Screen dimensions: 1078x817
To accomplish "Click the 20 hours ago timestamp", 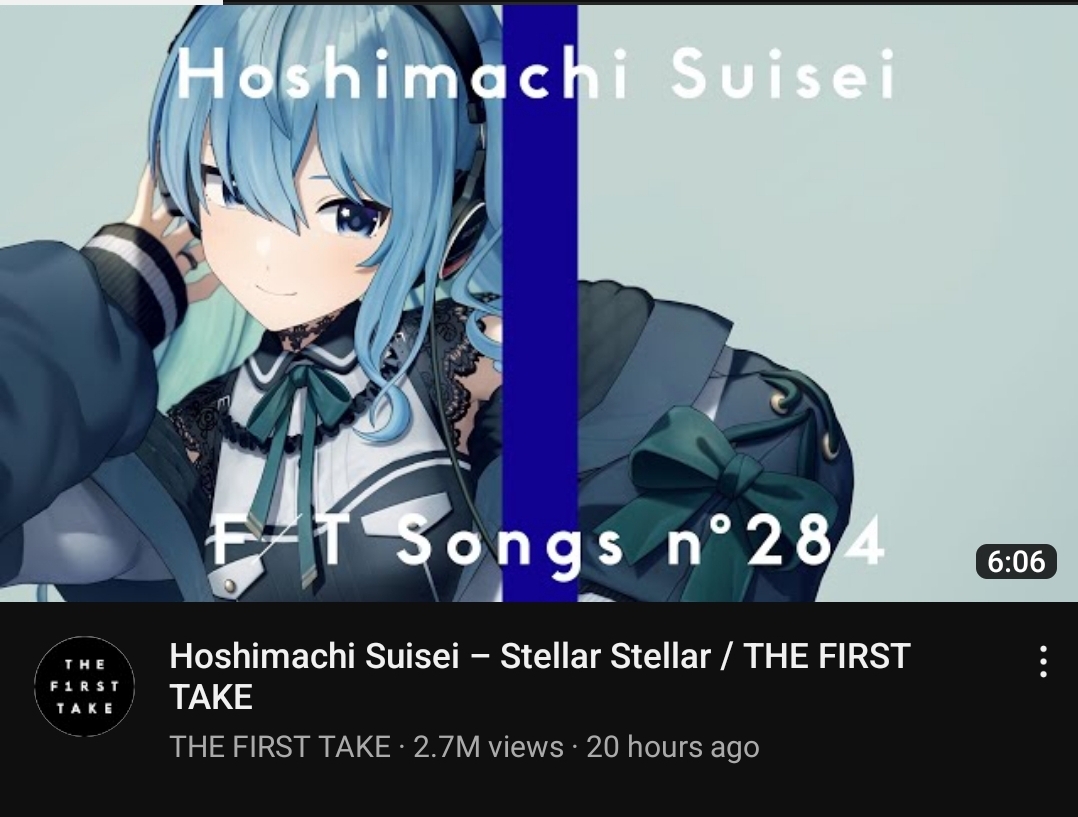I will point(672,746).
